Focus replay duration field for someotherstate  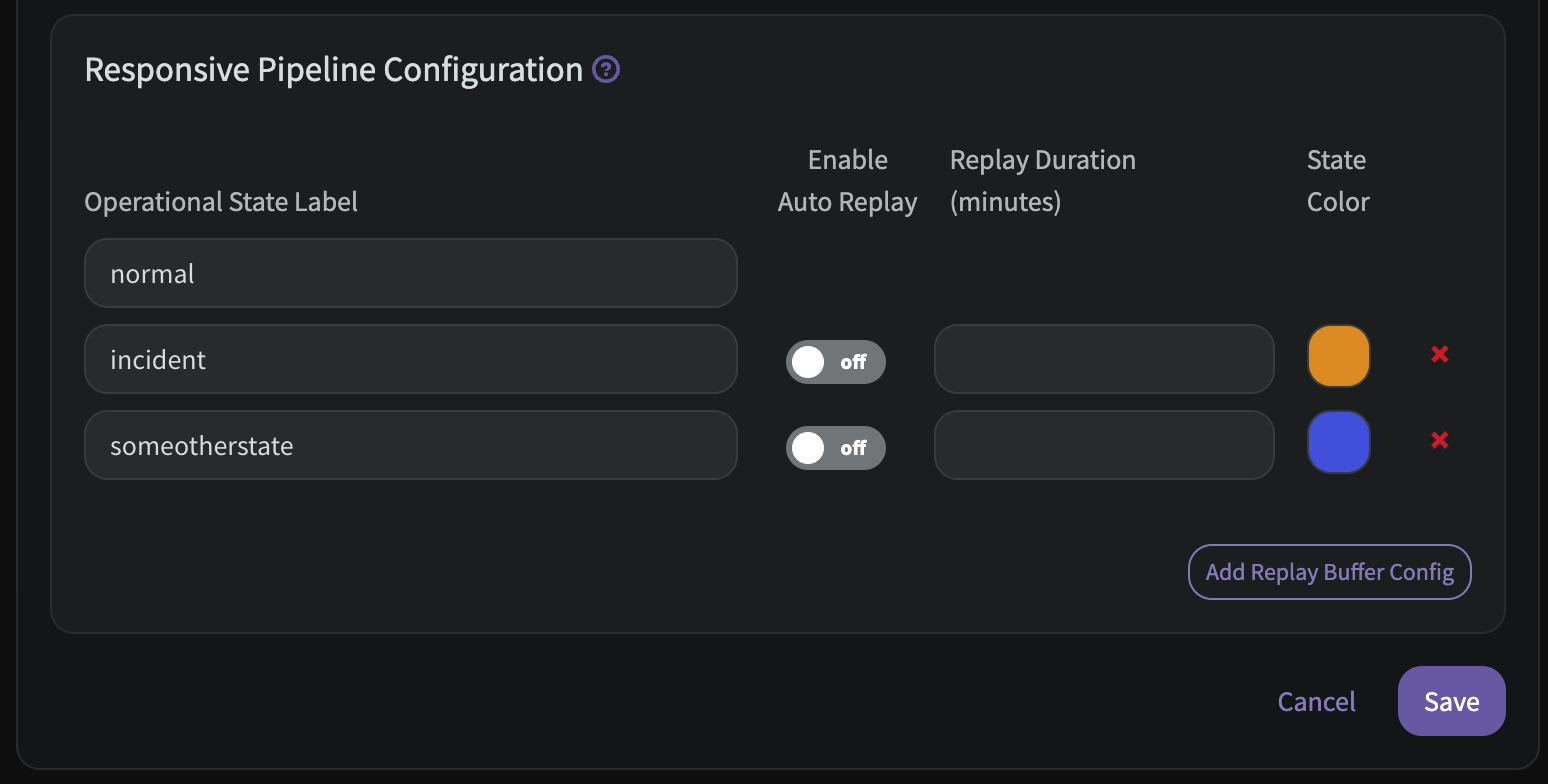(1104, 445)
